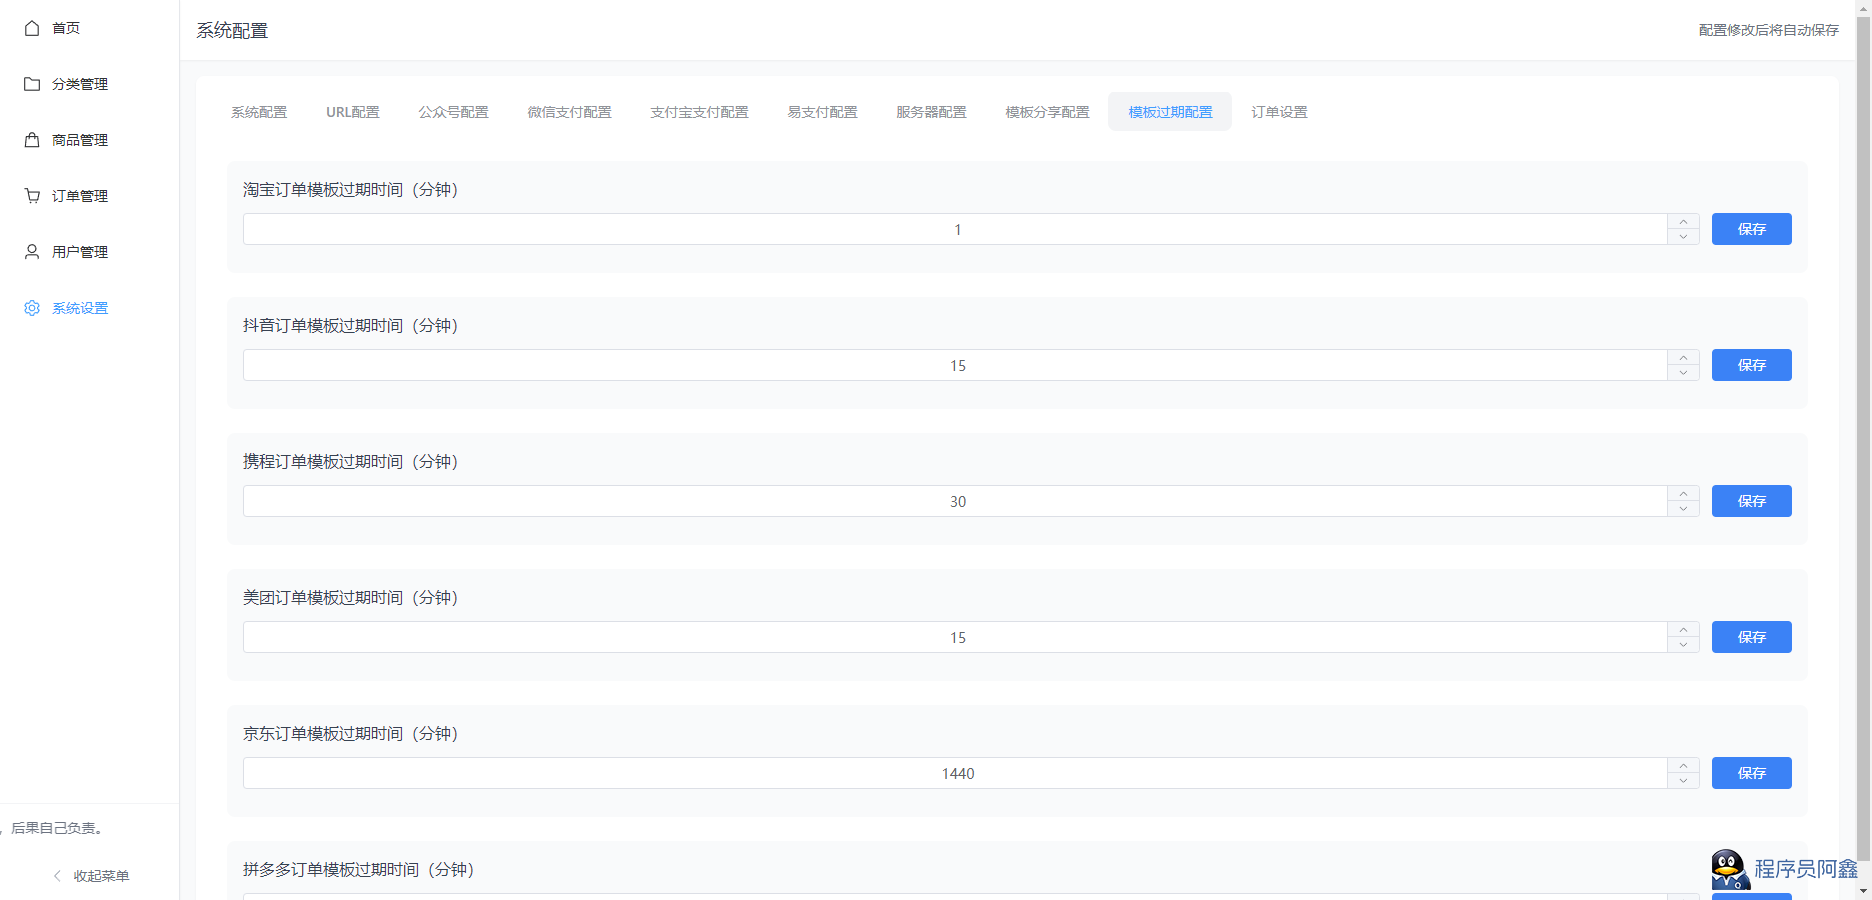Click the 收起菜单 collapse arrow icon

pyautogui.click(x=57, y=876)
